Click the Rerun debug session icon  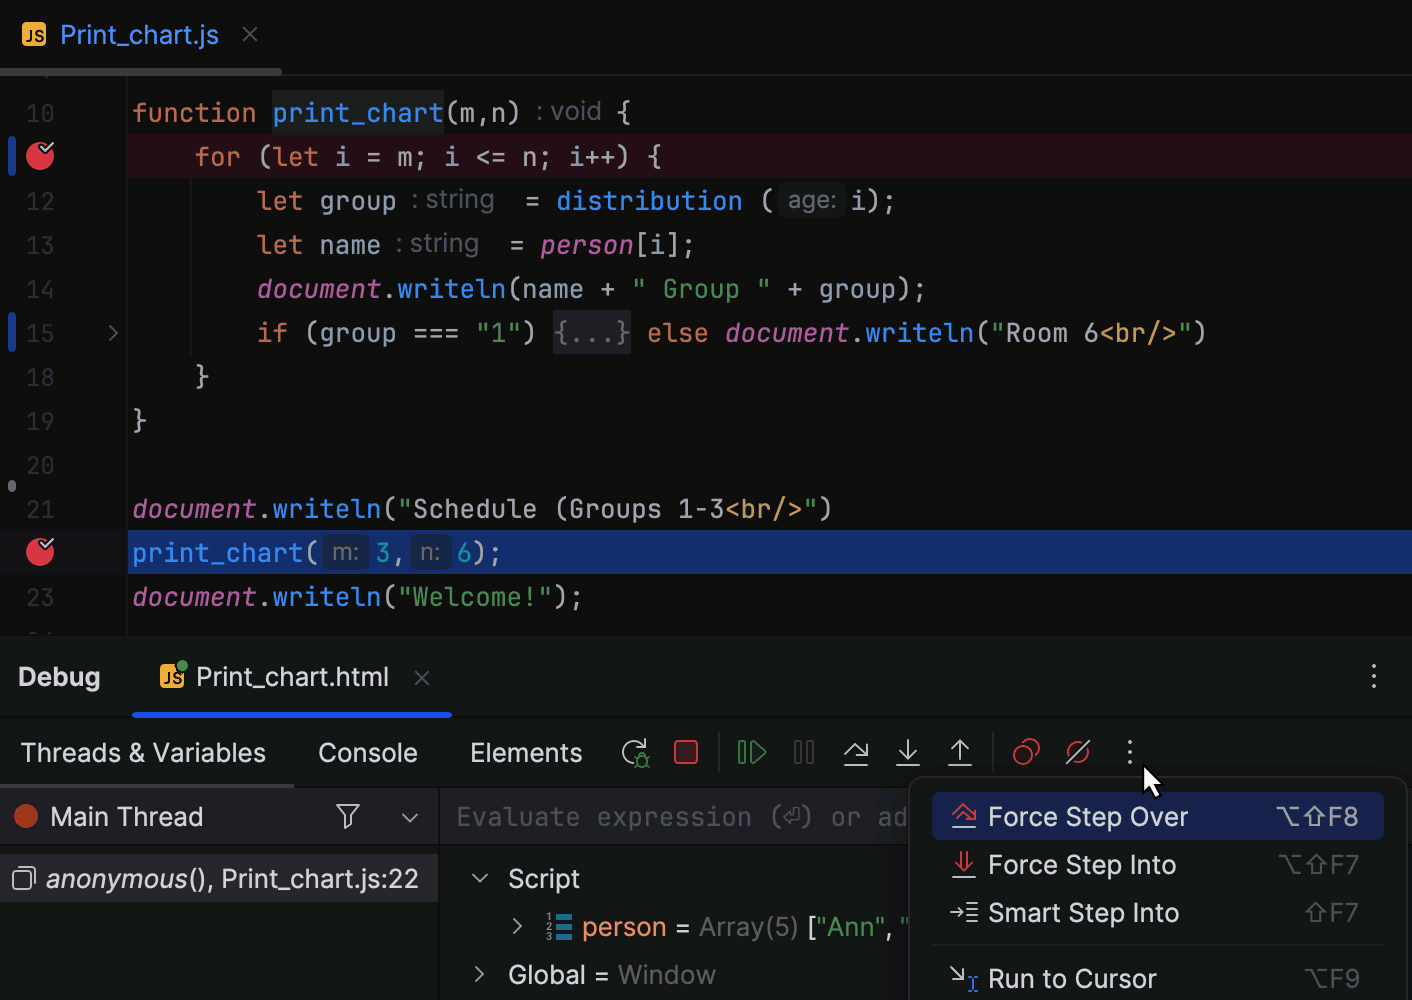pos(635,753)
